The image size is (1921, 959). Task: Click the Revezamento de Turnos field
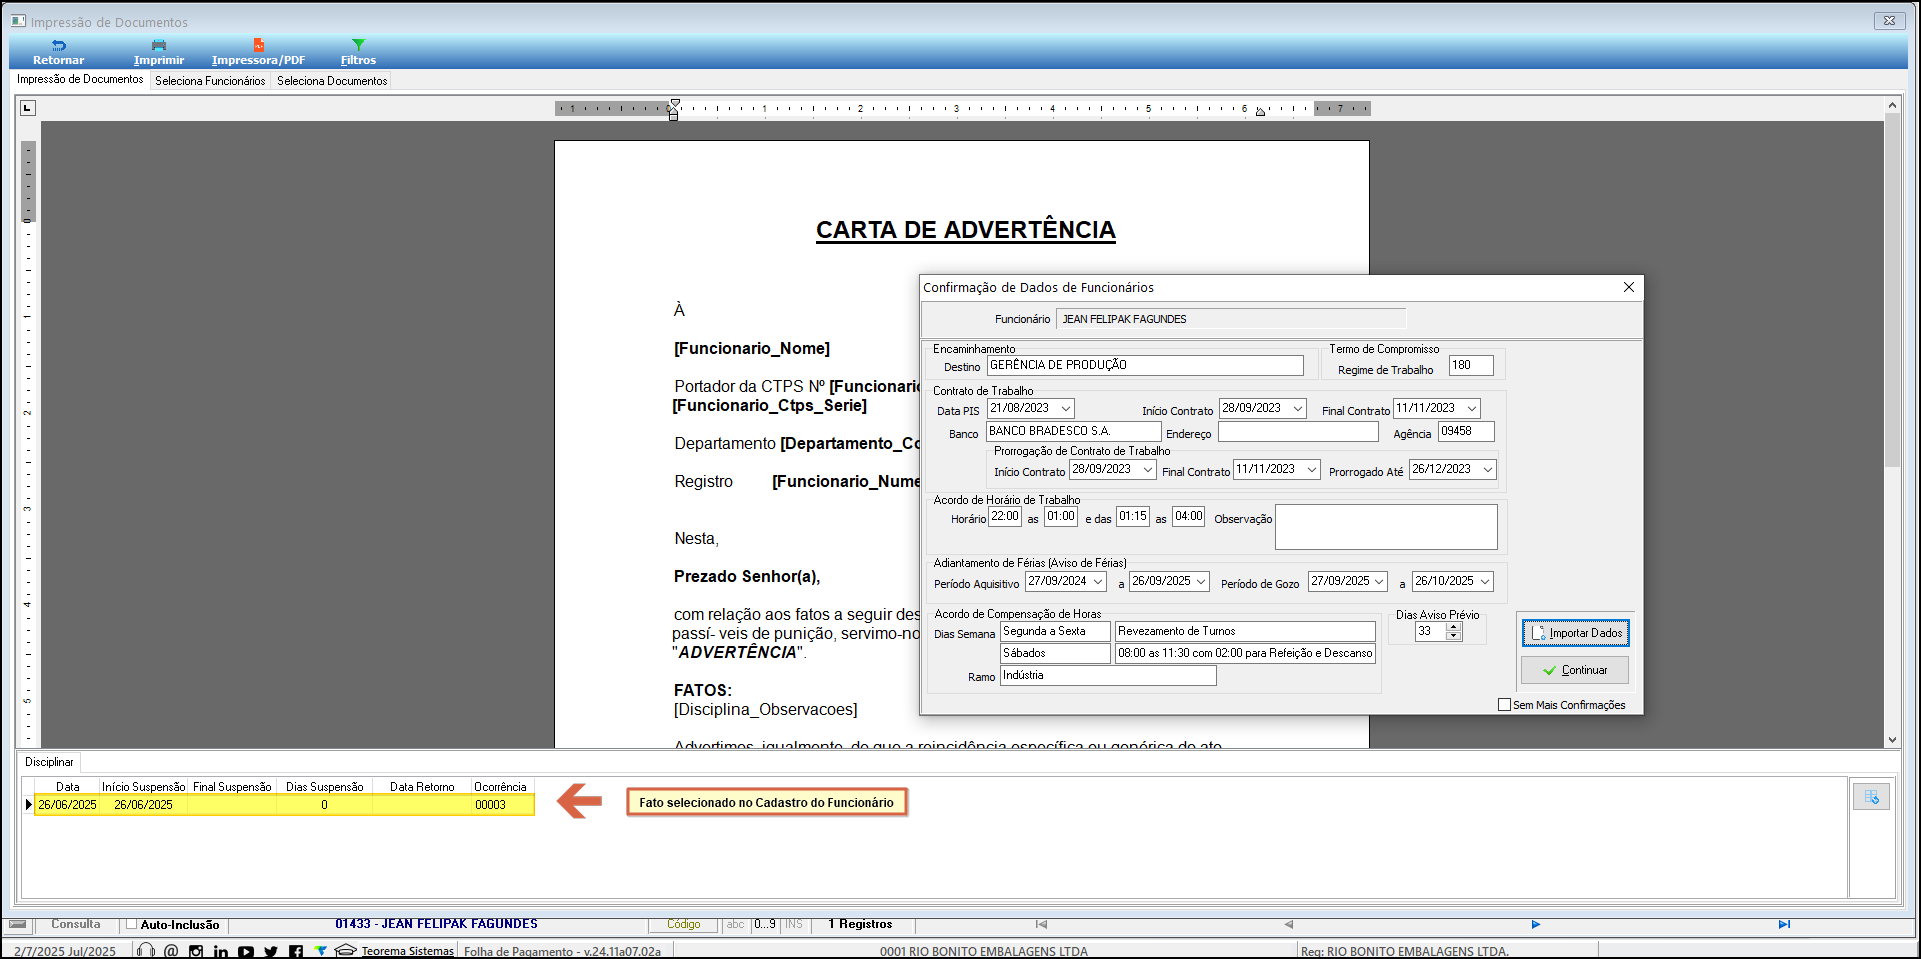point(1245,631)
